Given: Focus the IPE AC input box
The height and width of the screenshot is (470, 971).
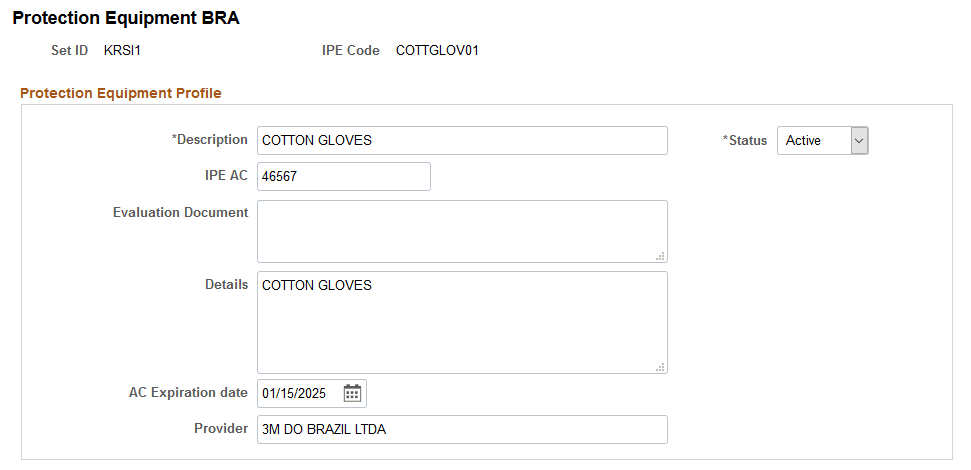Looking at the screenshot, I should (x=343, y=177).
